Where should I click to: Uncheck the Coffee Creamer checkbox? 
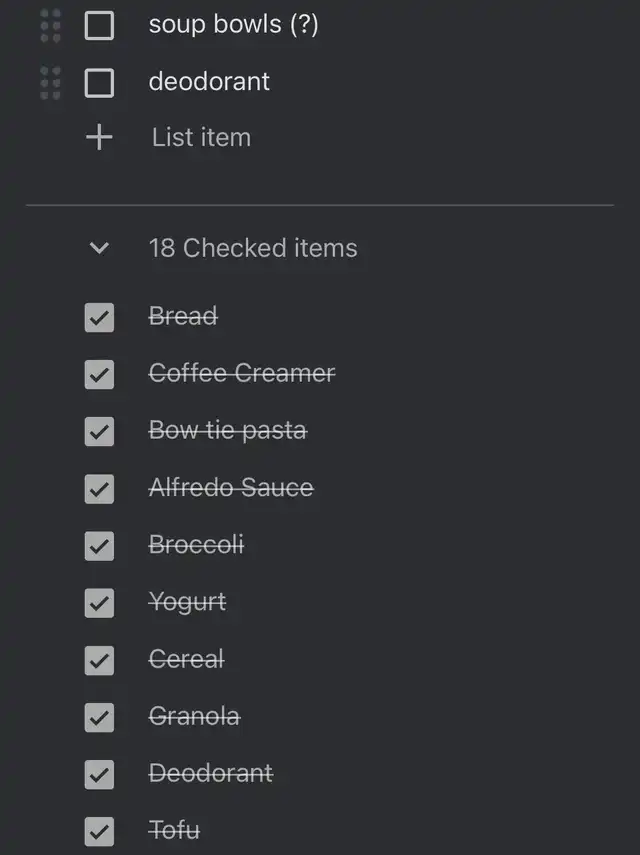99,374
